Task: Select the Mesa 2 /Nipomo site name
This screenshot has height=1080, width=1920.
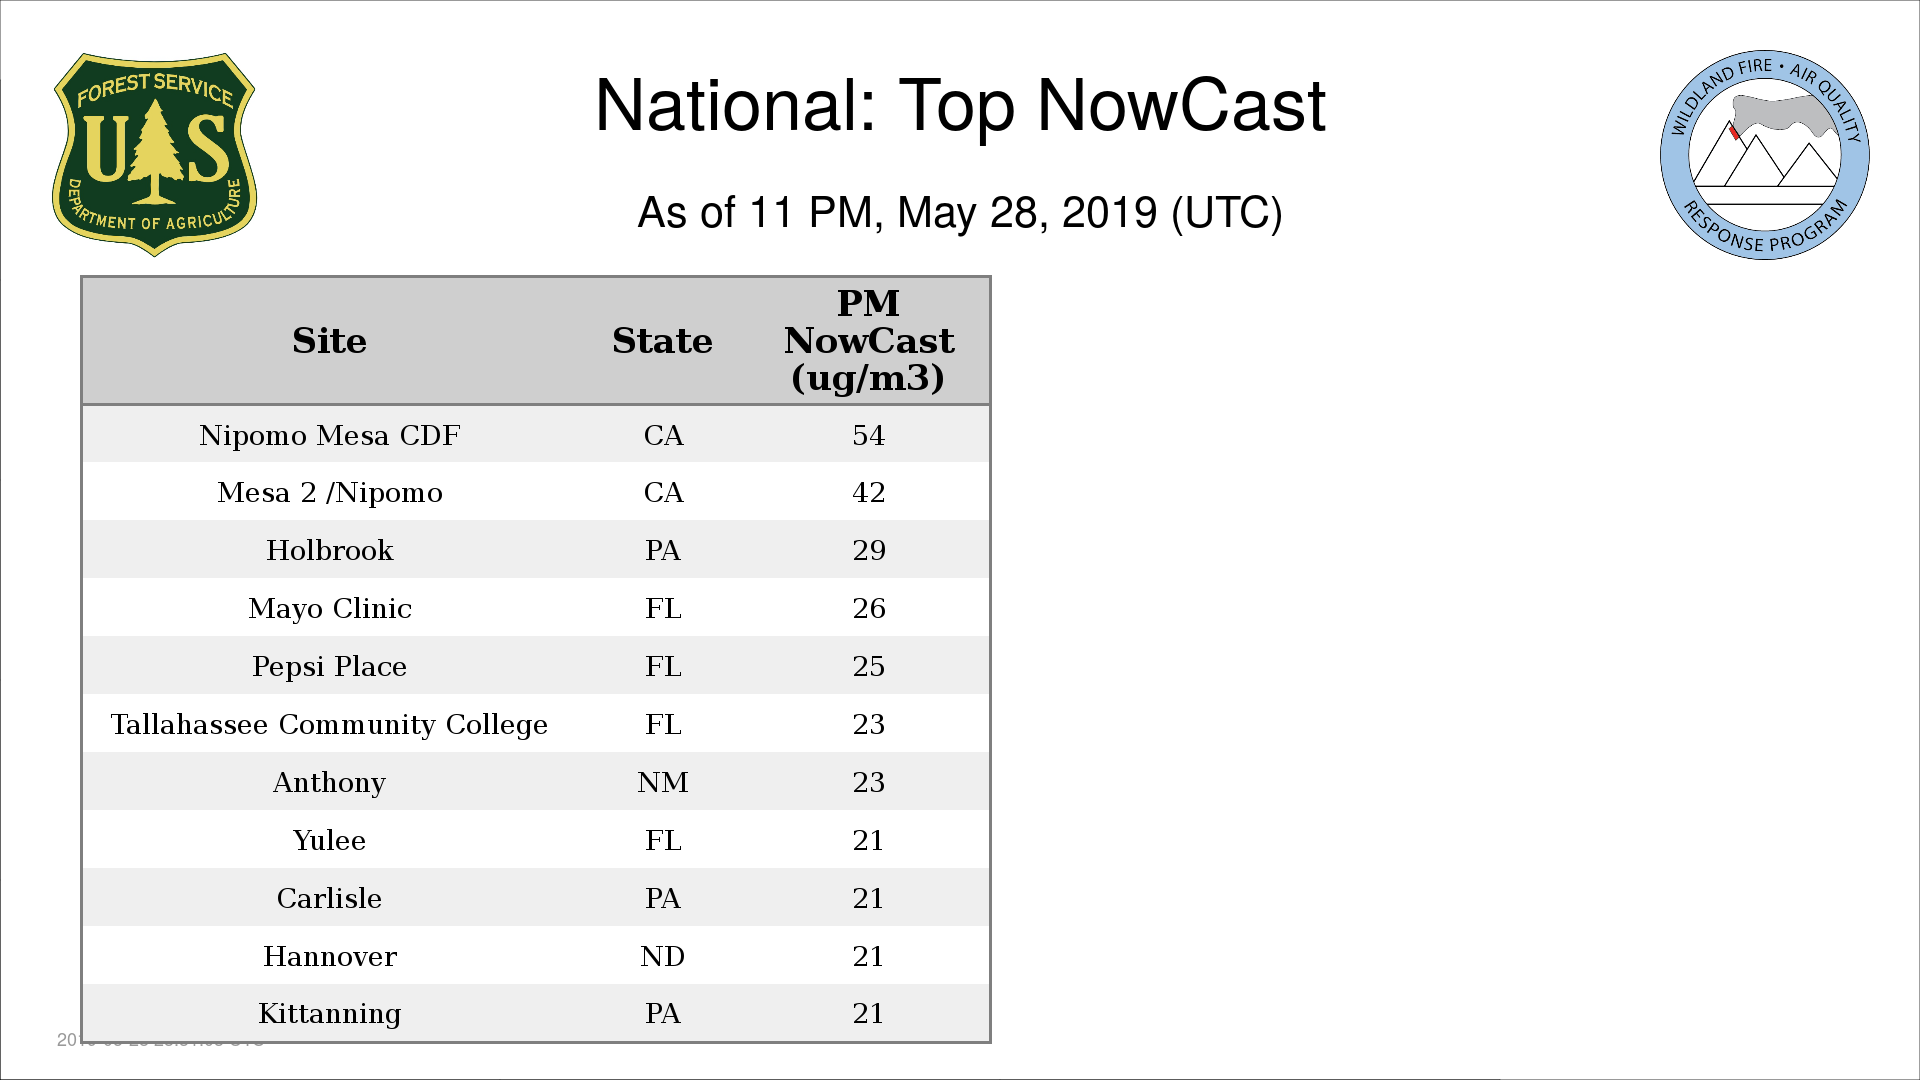Action: 329,492
